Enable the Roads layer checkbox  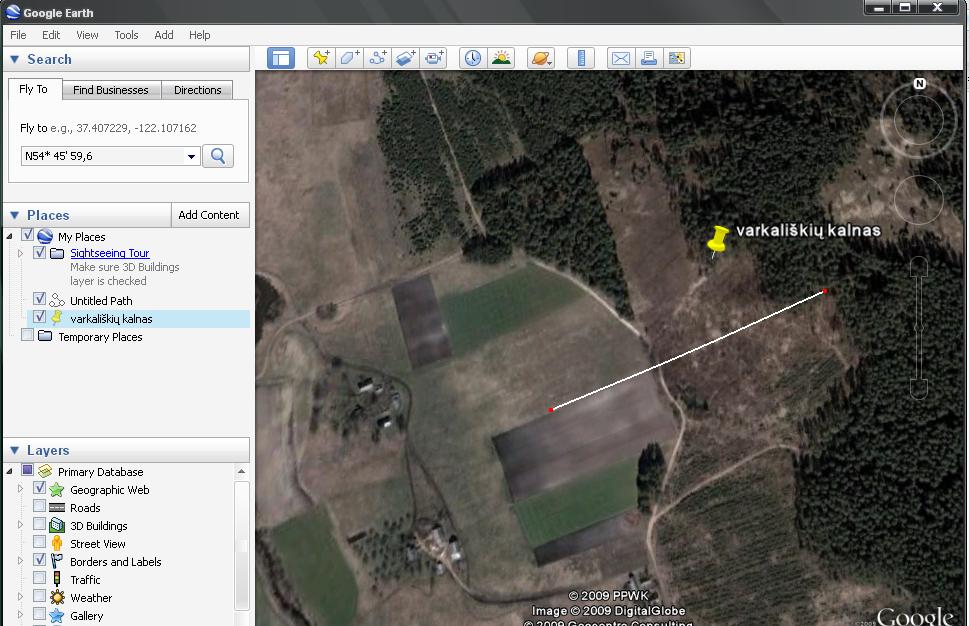click(x=40, y=508)
